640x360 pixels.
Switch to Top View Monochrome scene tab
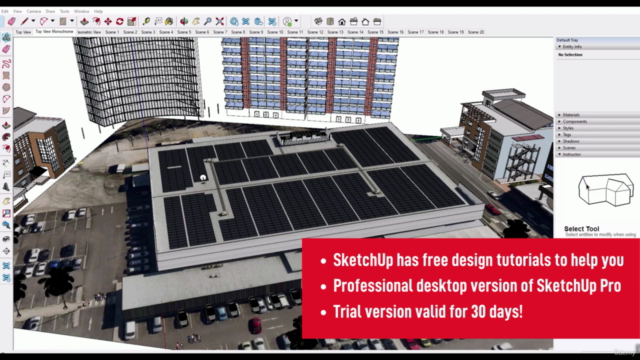pos(54,31)
